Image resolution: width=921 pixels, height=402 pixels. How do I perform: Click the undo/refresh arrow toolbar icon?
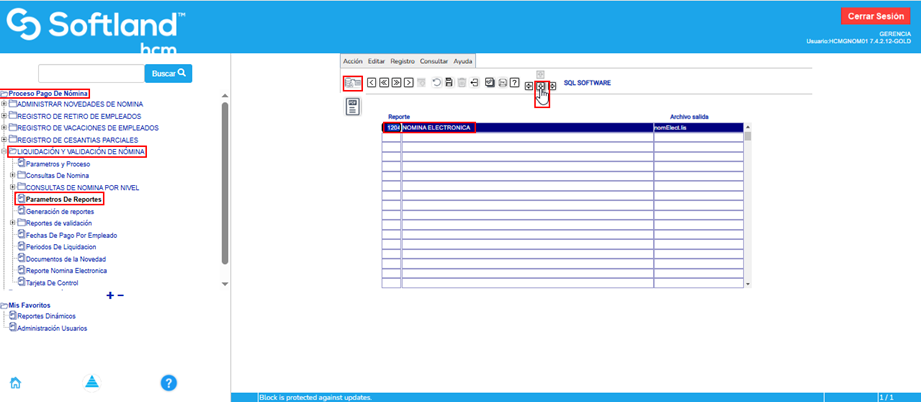(x=436, y=82)
